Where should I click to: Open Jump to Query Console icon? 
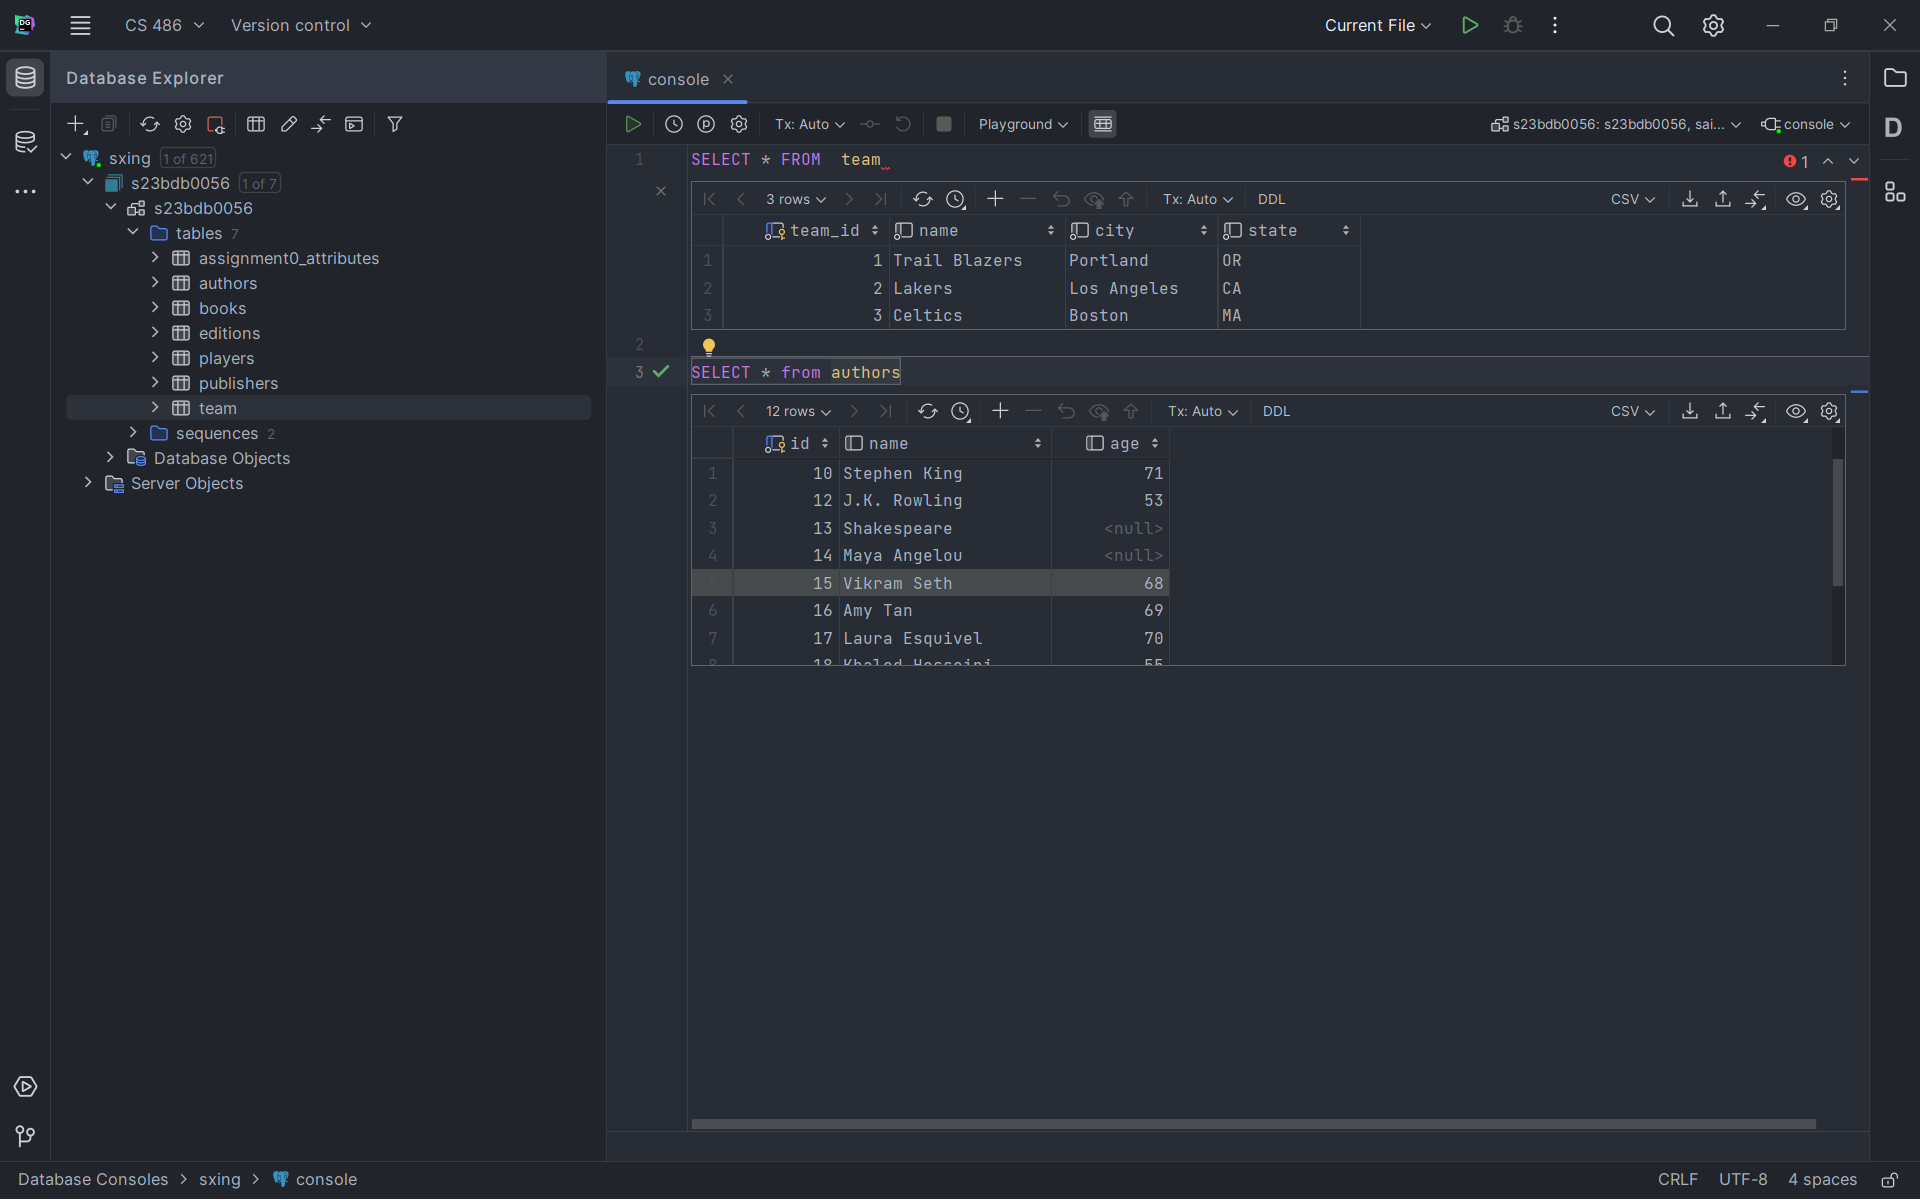[x=354, y=124]
